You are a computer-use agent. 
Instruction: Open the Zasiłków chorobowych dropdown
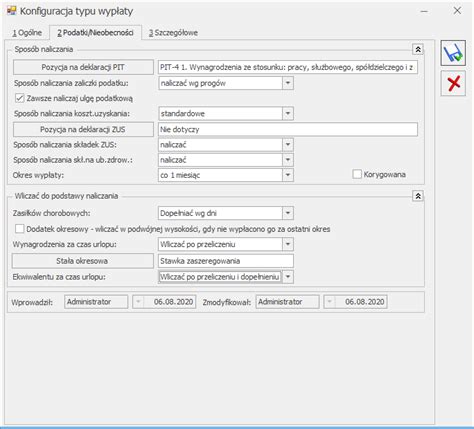(288, 213)
